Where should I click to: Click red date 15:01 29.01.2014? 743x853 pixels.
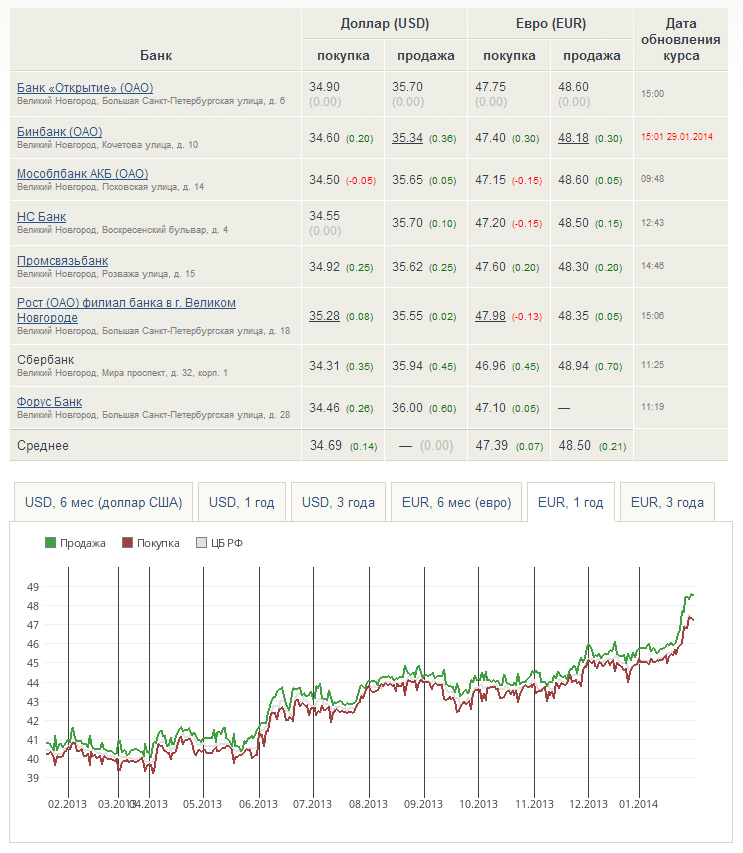pos(677,137)
